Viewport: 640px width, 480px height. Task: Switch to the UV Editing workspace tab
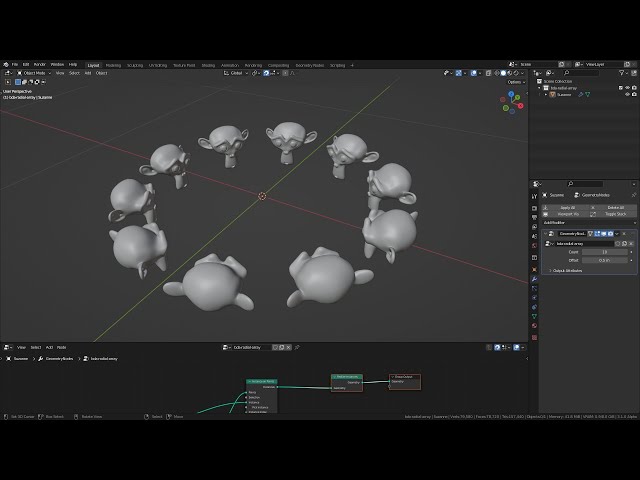[x=158, y=65]
